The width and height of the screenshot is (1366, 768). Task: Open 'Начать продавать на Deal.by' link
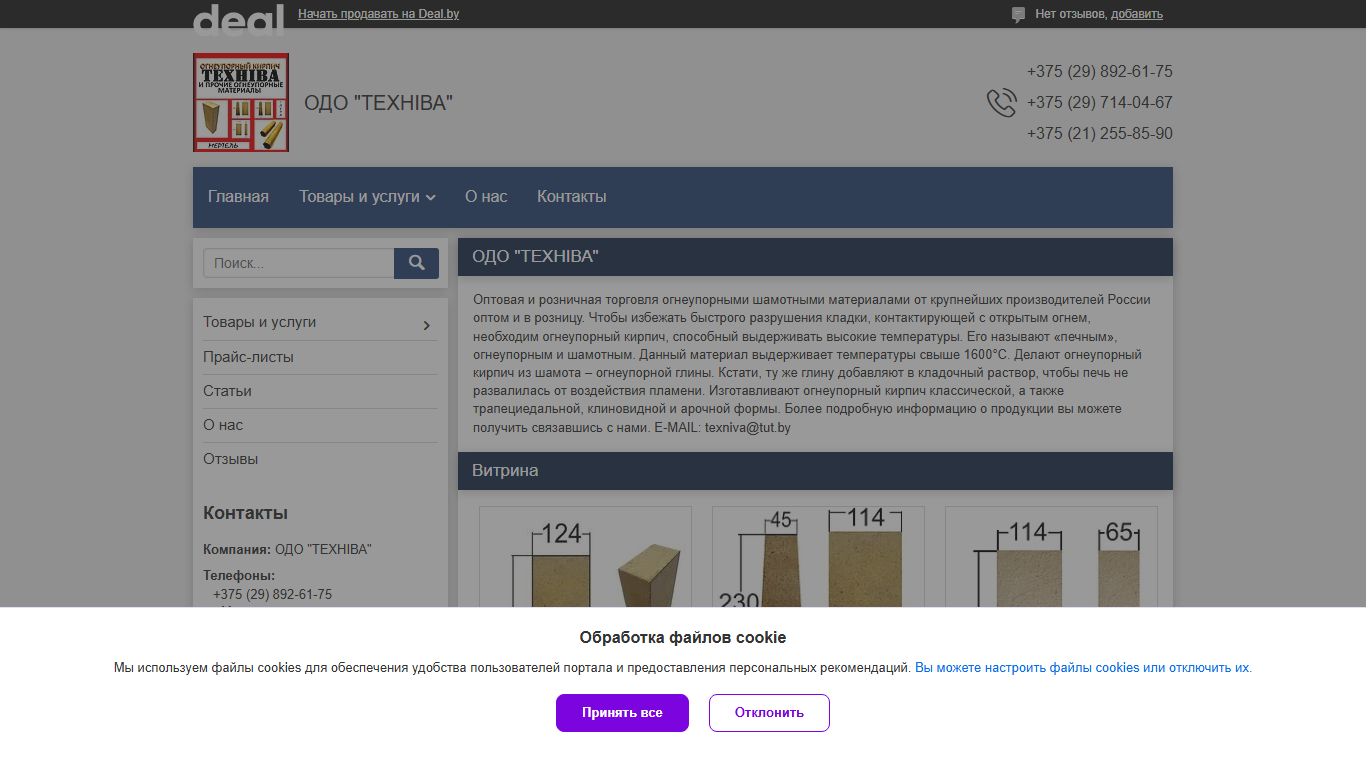(x=379, y=14)
